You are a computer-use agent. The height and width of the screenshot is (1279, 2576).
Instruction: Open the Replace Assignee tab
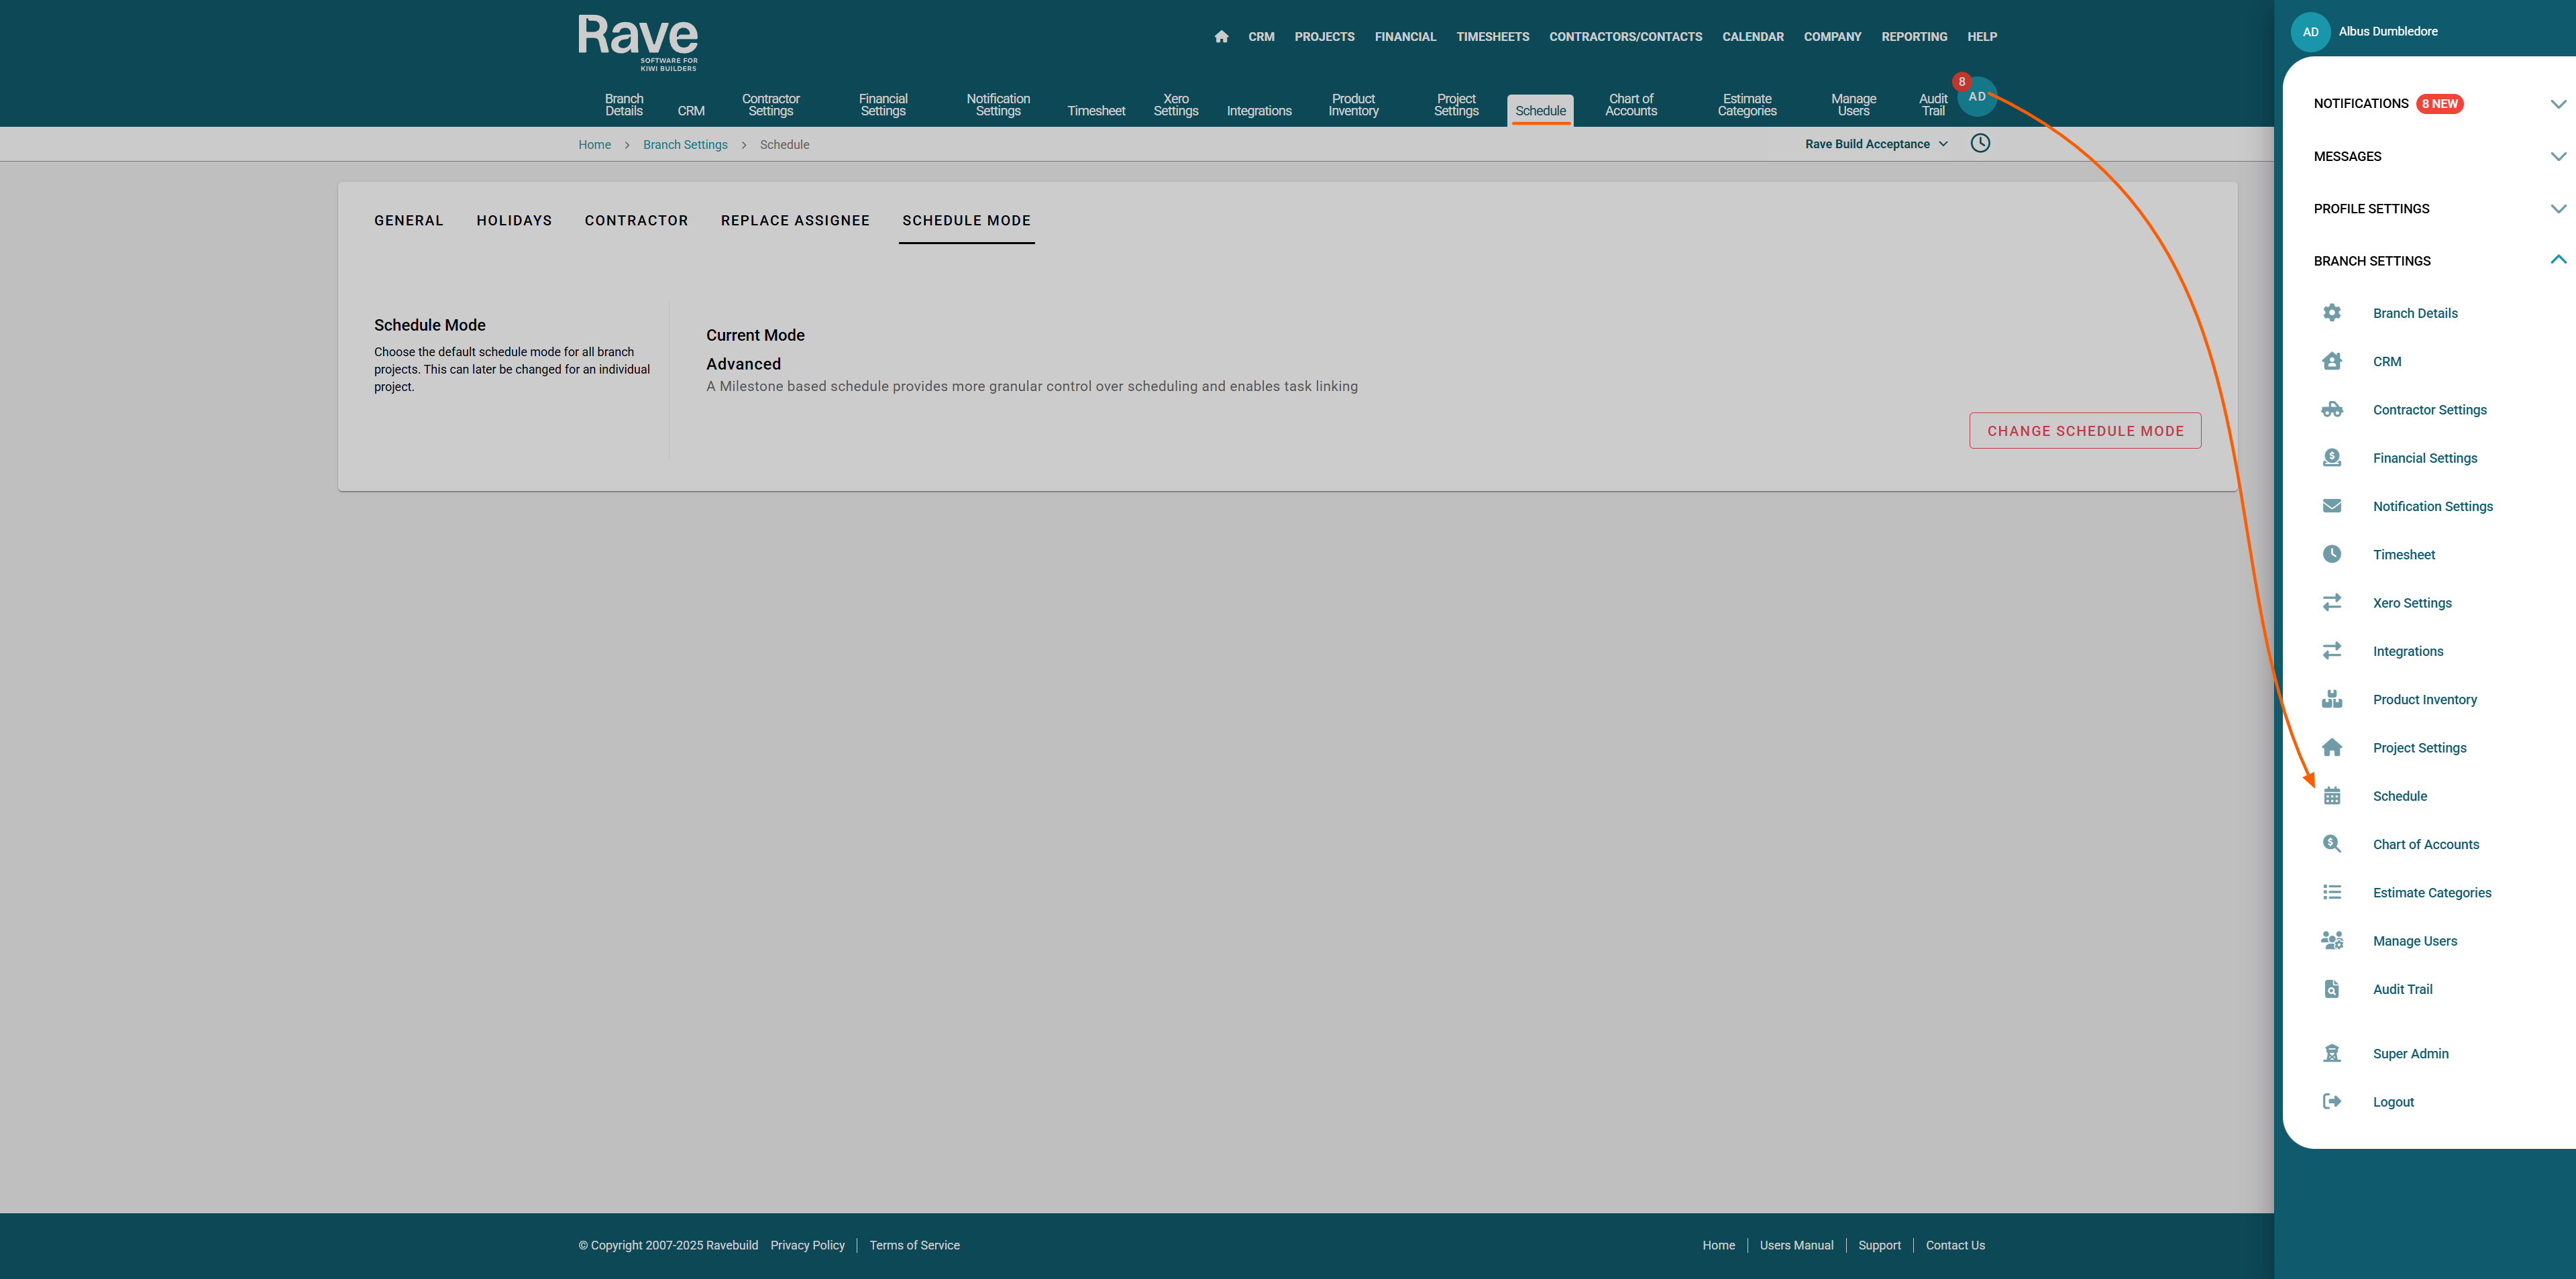(795, 220)
